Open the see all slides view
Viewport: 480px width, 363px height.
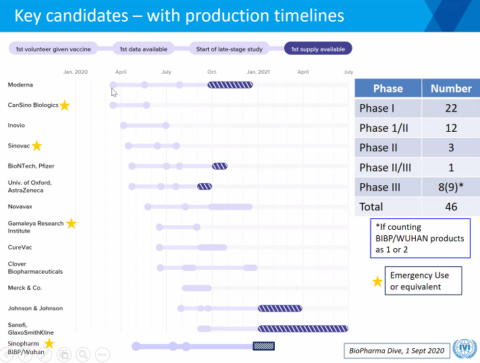(64, 354)
